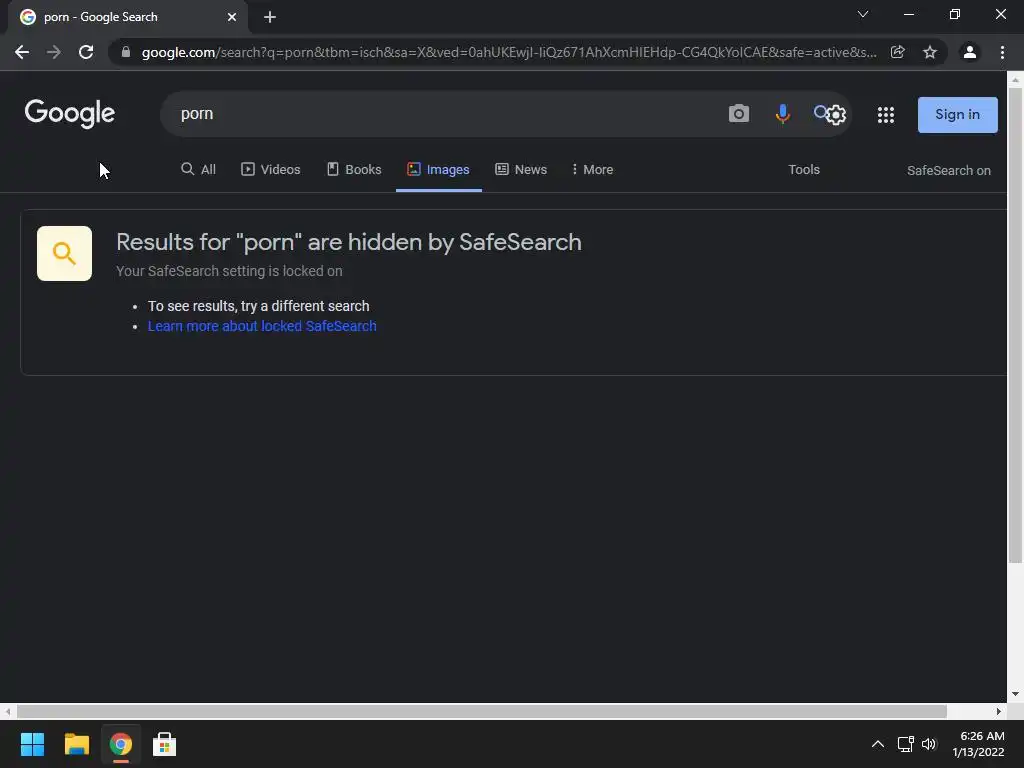Open the tab search chevron
Viewport: 1024px width, 768px height.
pos(863,14)
